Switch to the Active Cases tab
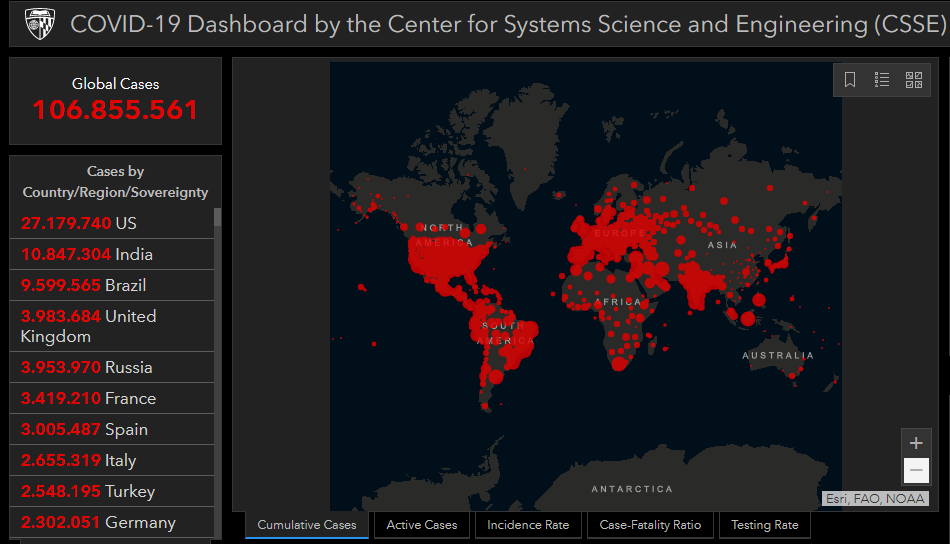 pyautogui.click(x=422, y=525)
